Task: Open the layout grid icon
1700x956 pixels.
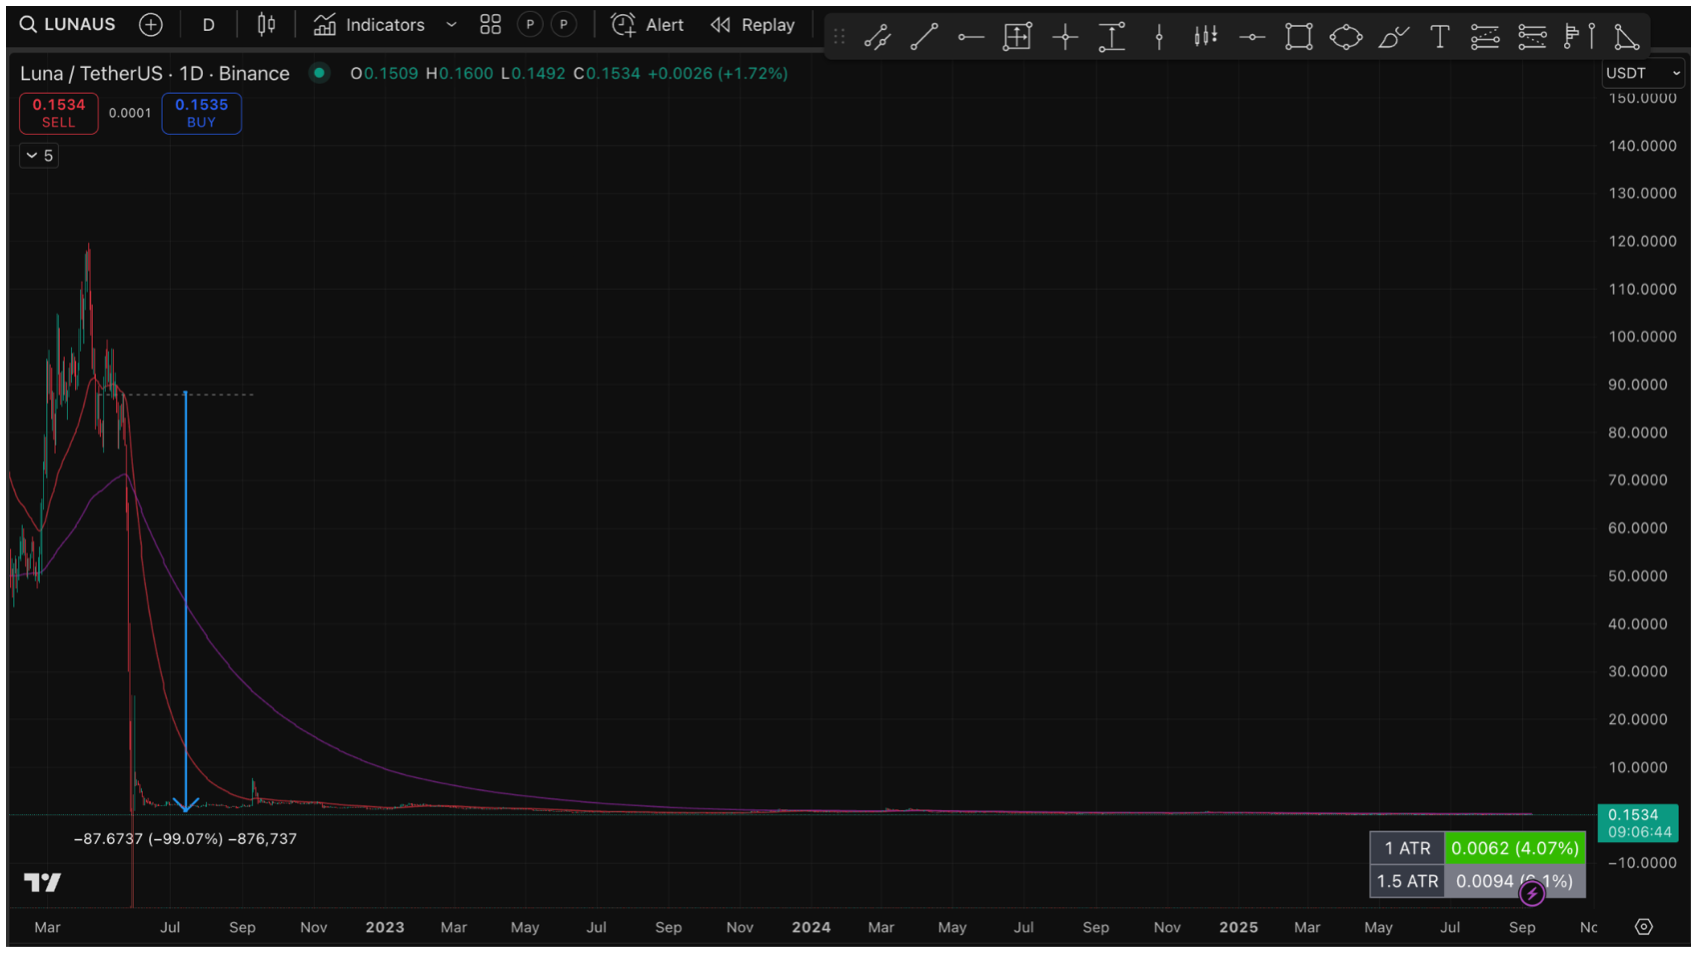Action: (x=490, y=25)
